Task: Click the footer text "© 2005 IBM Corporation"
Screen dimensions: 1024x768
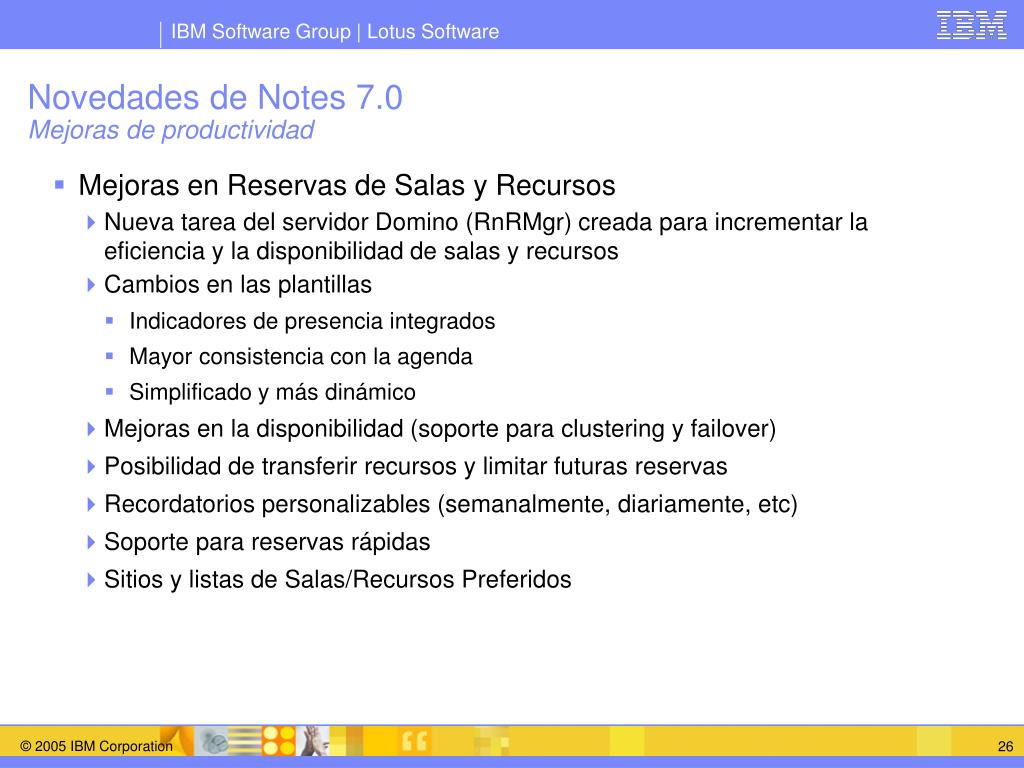Action: coord(96,746)
